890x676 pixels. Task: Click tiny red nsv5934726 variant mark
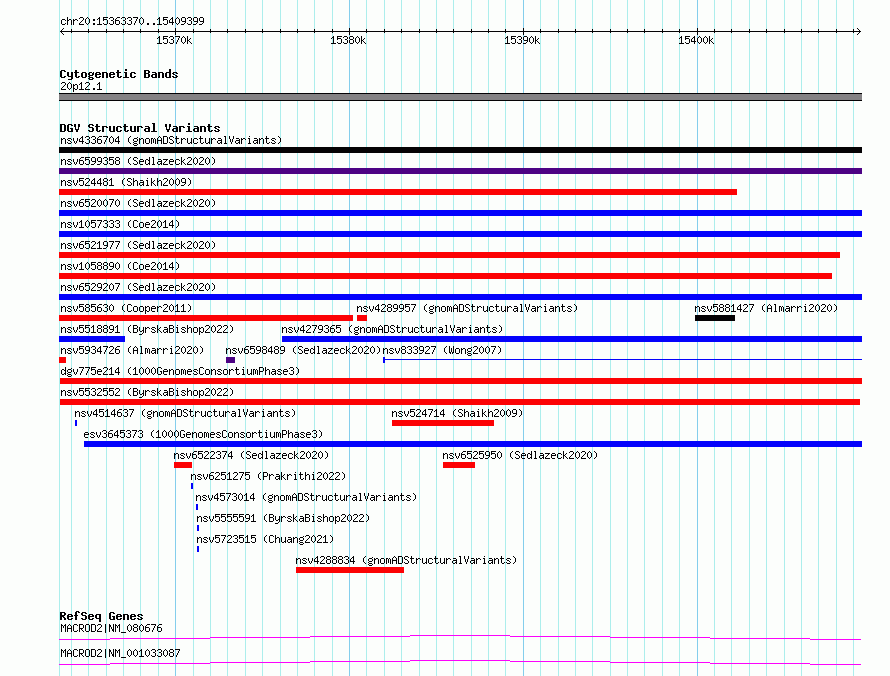(x=62, y=360)
